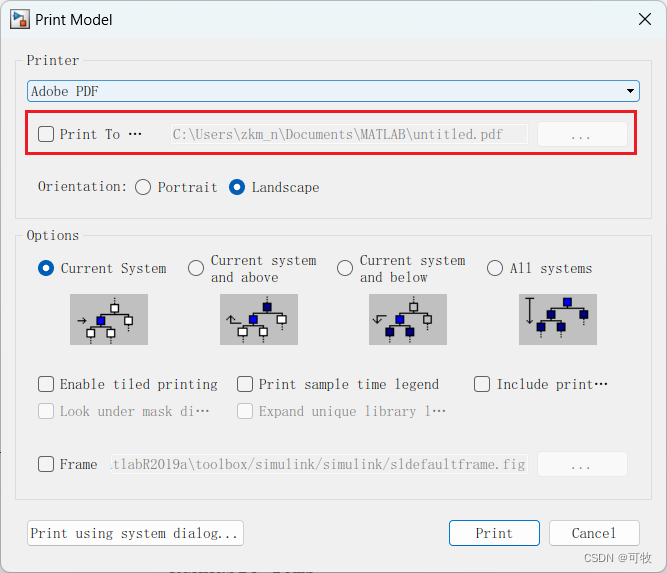
Task: Enable tiled printing checkbox
Action: (46, 384)
